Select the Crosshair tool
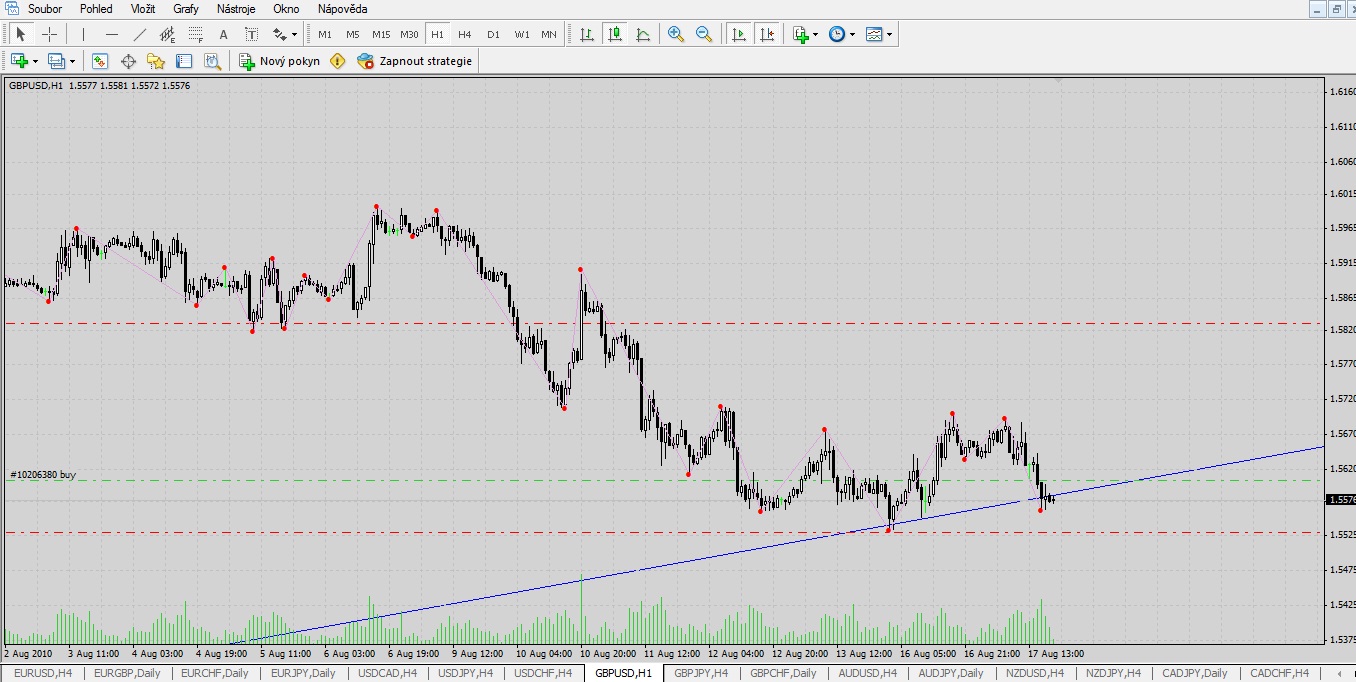The width and height of the screenshot is (1356, 682). point(49,34)
